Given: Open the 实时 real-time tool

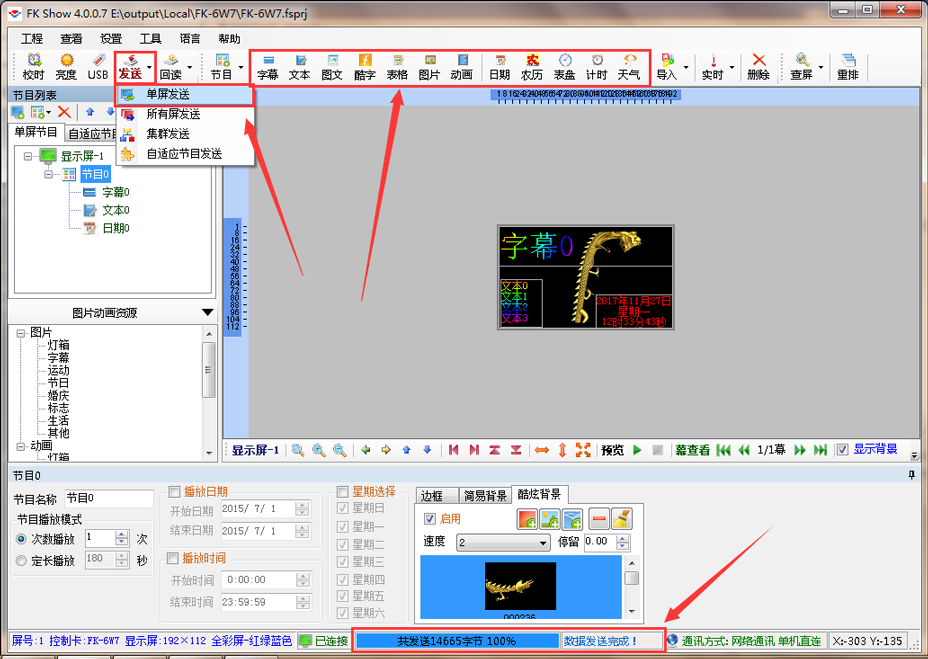Looking at the screenshot, I should (x=713, y=67).
